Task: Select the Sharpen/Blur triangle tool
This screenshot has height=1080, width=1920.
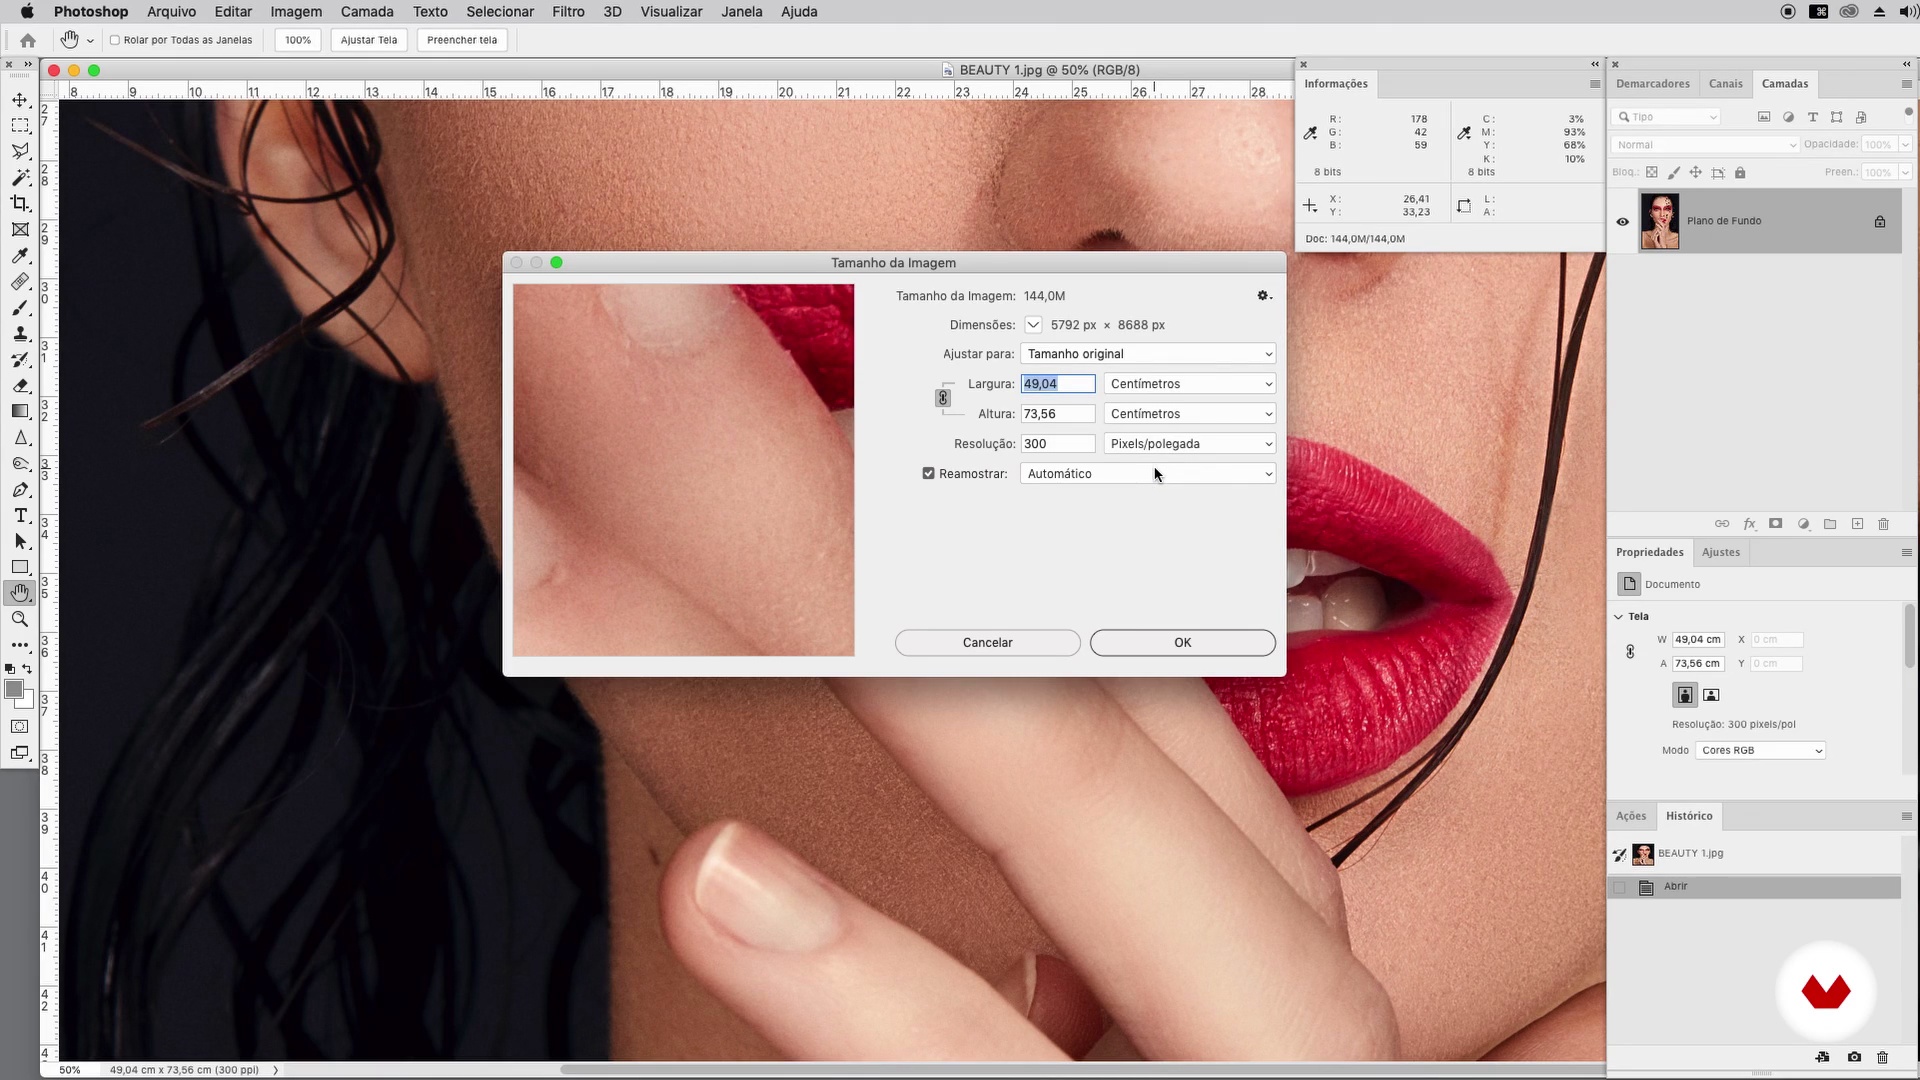Action: click(20, 438)
